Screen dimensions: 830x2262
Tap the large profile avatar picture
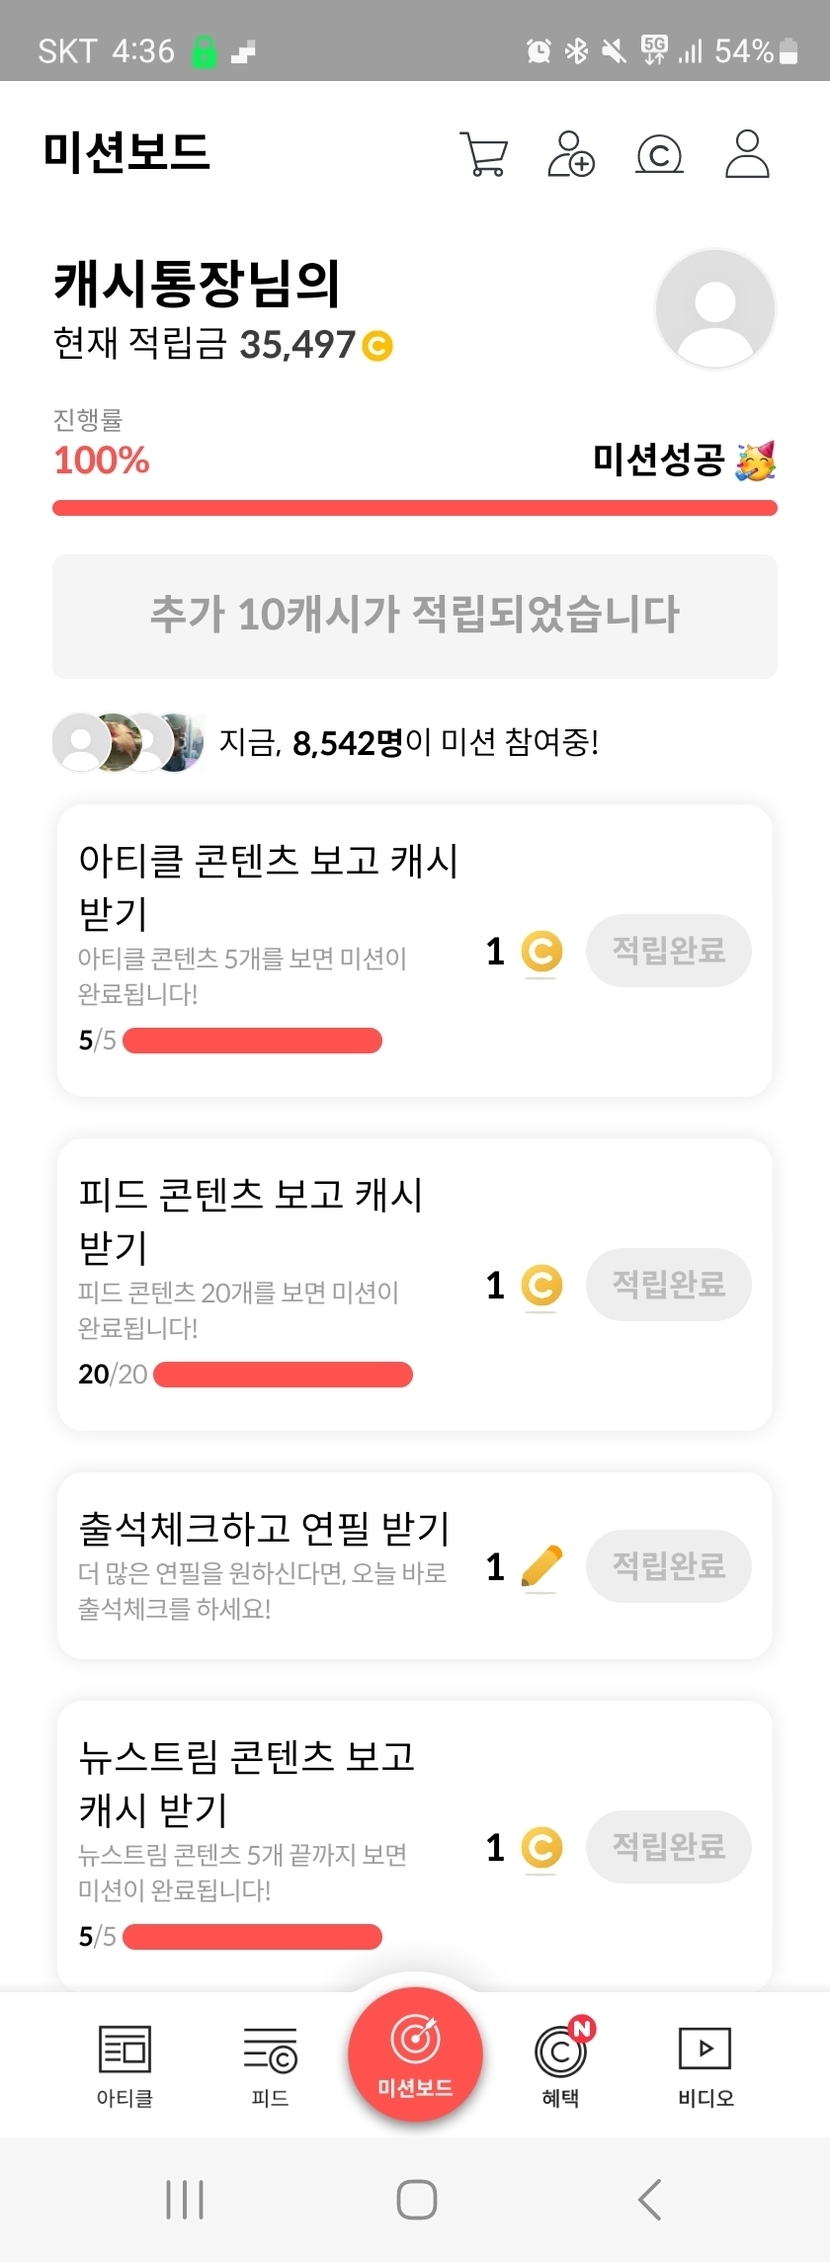click(715, 309)
